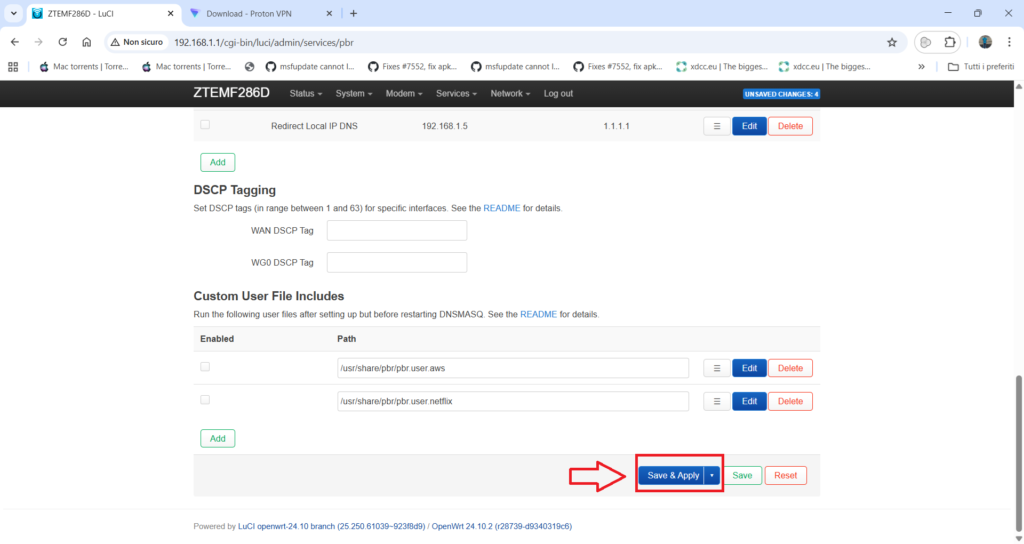
Task: Click drag handle for pbr.user.aws row
Action: tap(716, 368)
